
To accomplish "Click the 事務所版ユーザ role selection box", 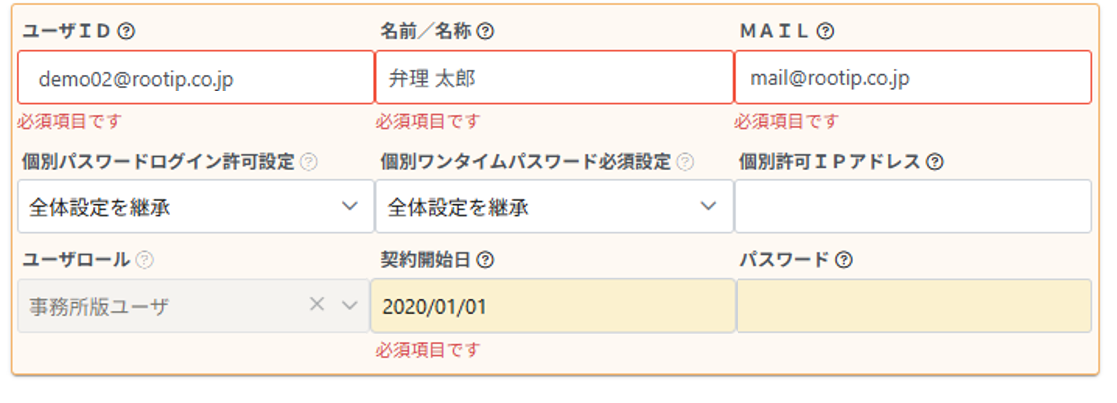I will tap(194, 306).
